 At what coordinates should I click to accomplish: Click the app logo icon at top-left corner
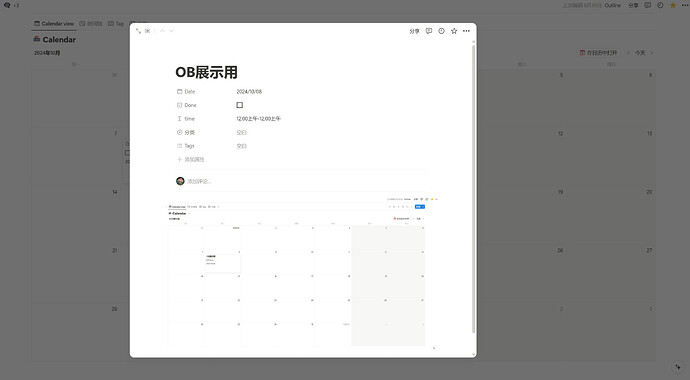[x=7, y=5]
